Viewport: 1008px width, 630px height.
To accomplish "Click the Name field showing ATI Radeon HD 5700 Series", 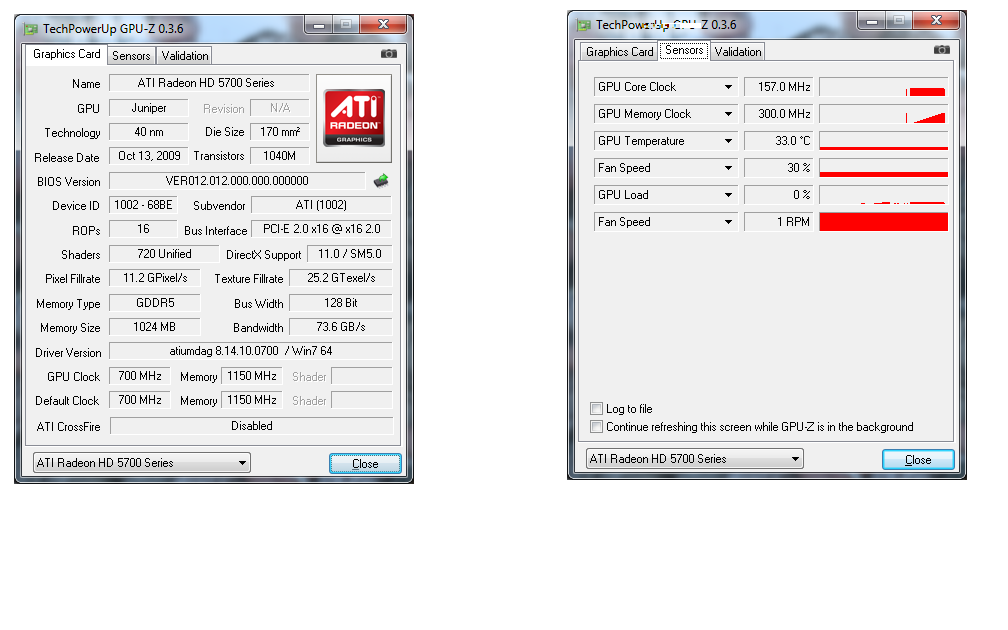I will click(x=209, y=83).
